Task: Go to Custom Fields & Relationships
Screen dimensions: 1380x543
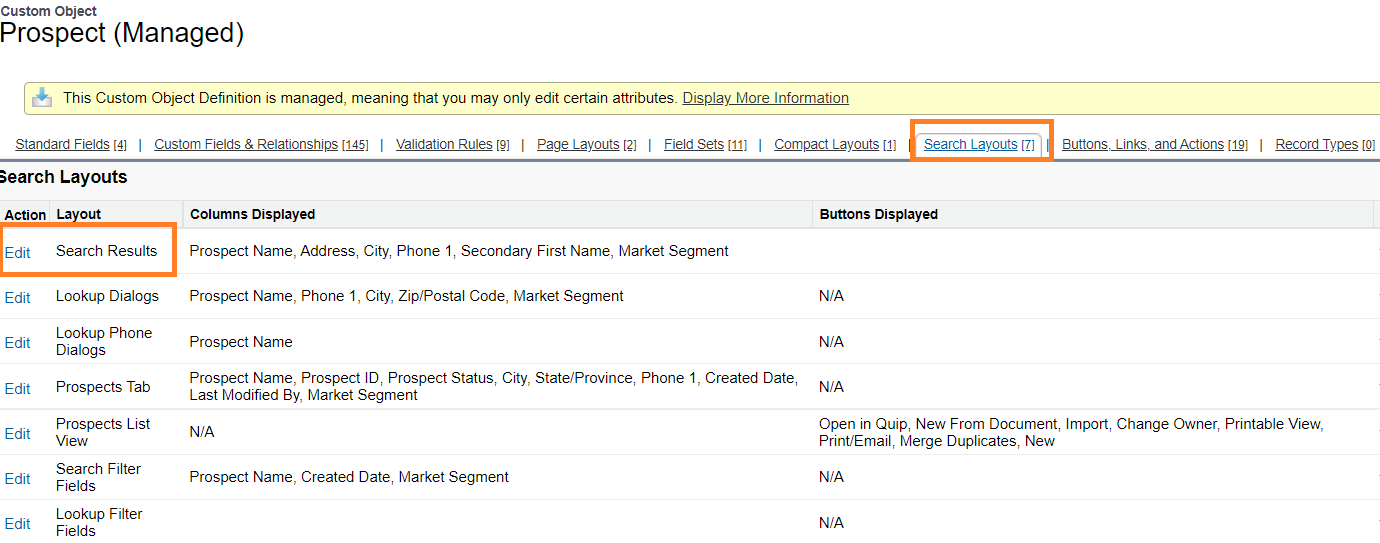Action: (246, 144)
